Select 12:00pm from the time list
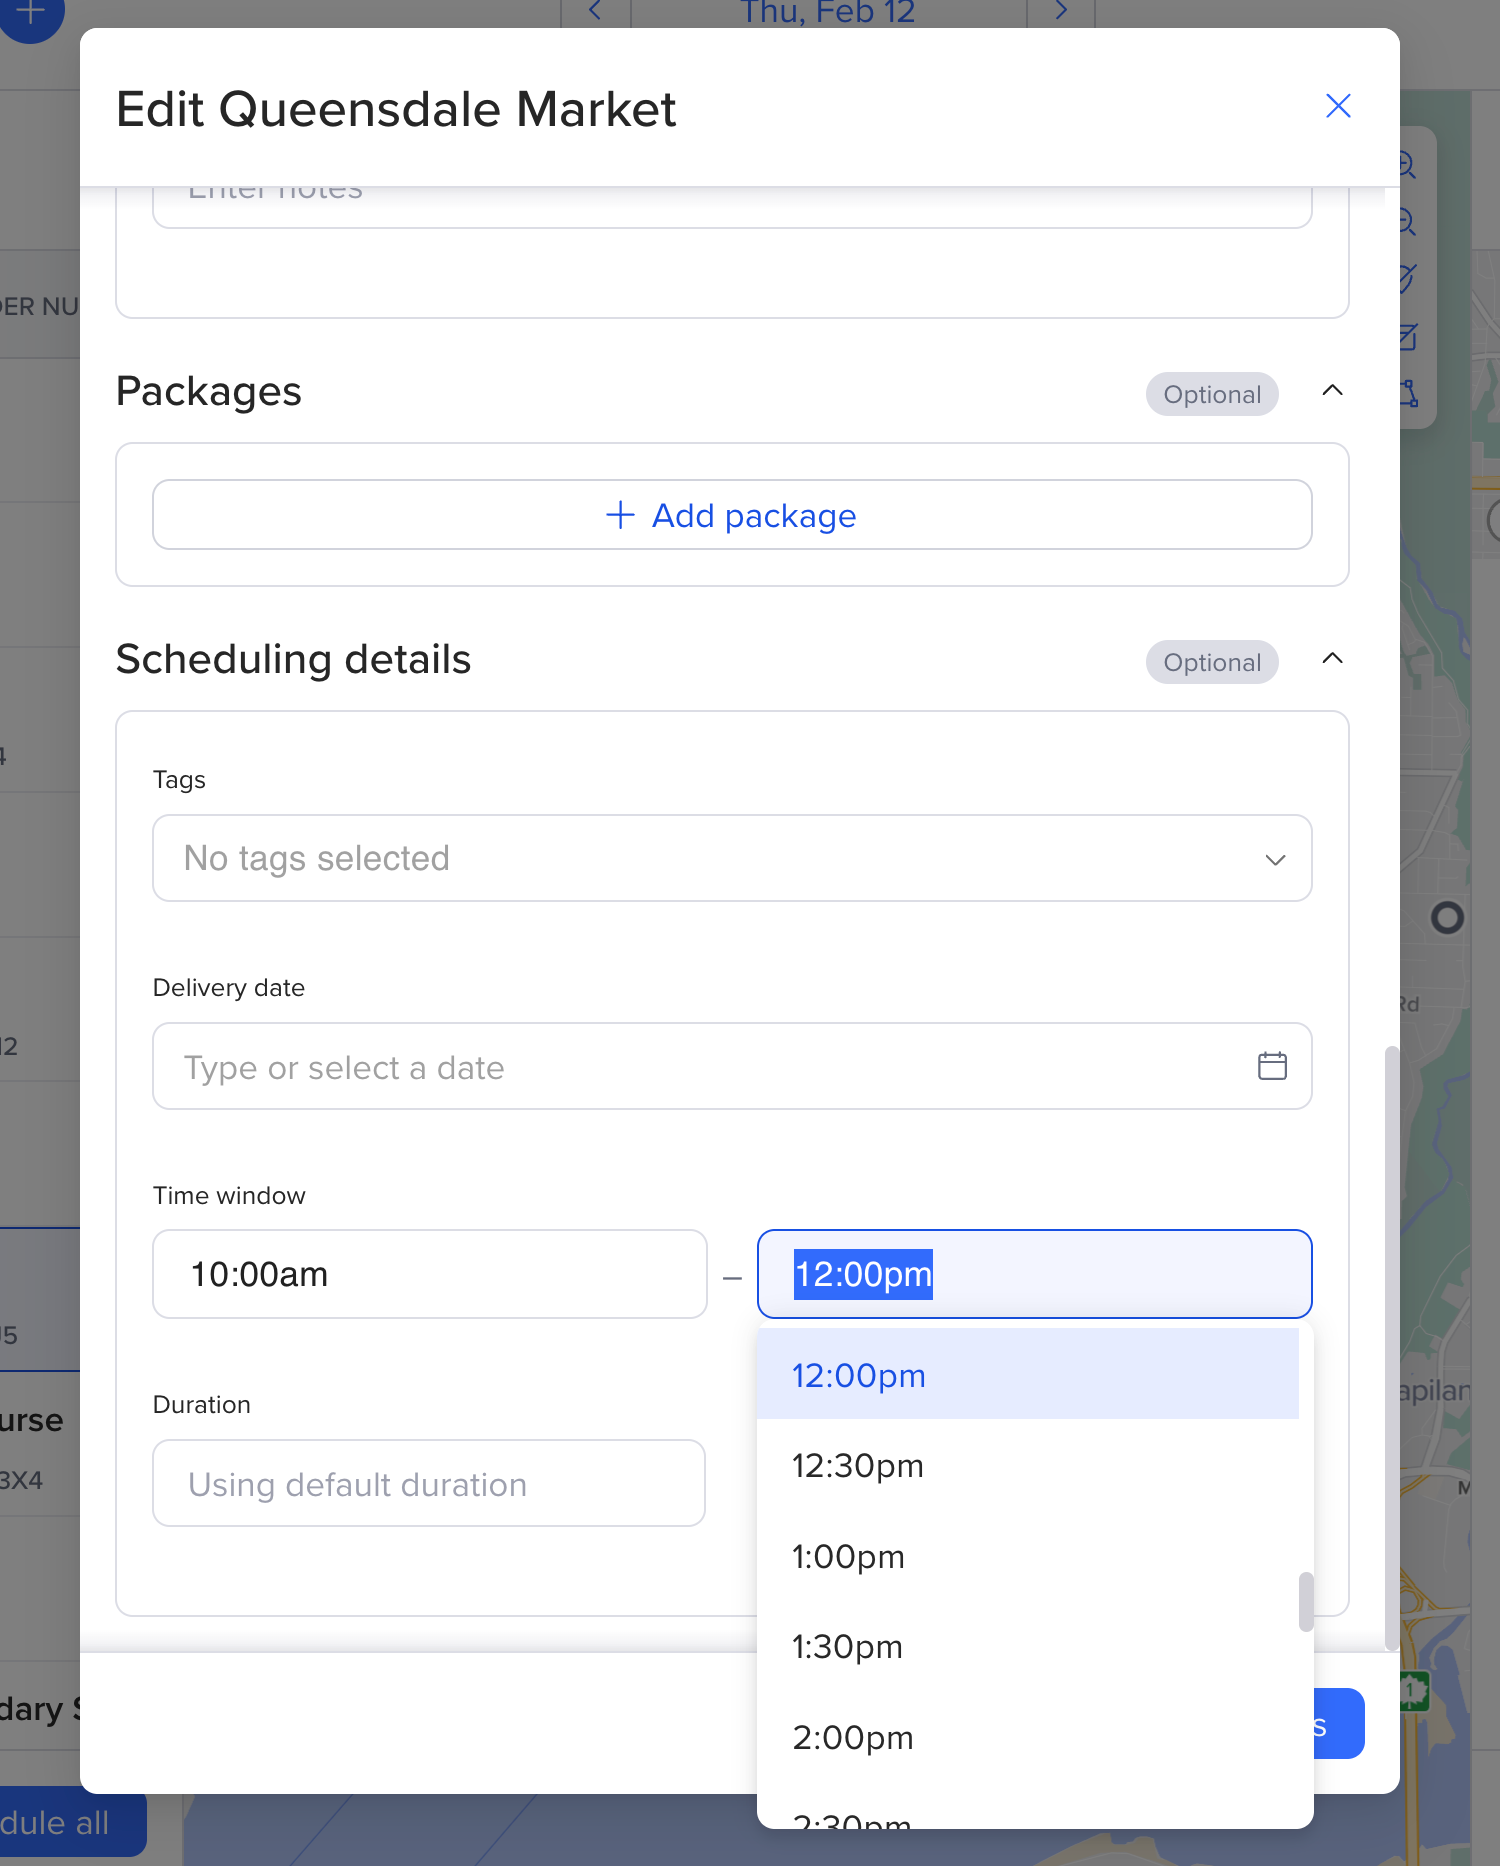Image resolution: width=1500 pixels, height=1866 pixels. (1028, 1375)
